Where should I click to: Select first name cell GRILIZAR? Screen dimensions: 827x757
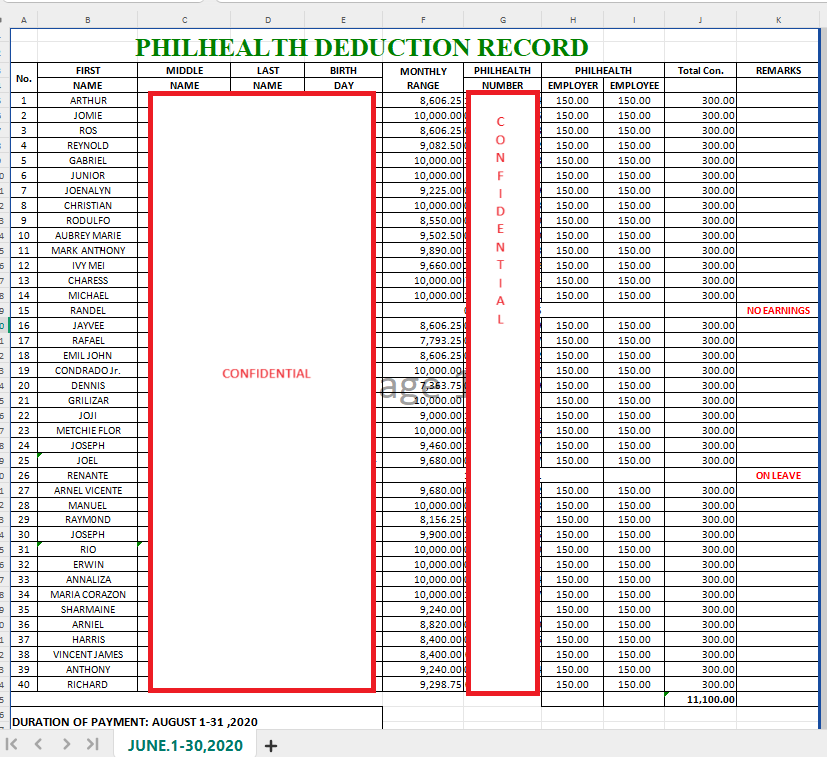(x=88, y=401)
